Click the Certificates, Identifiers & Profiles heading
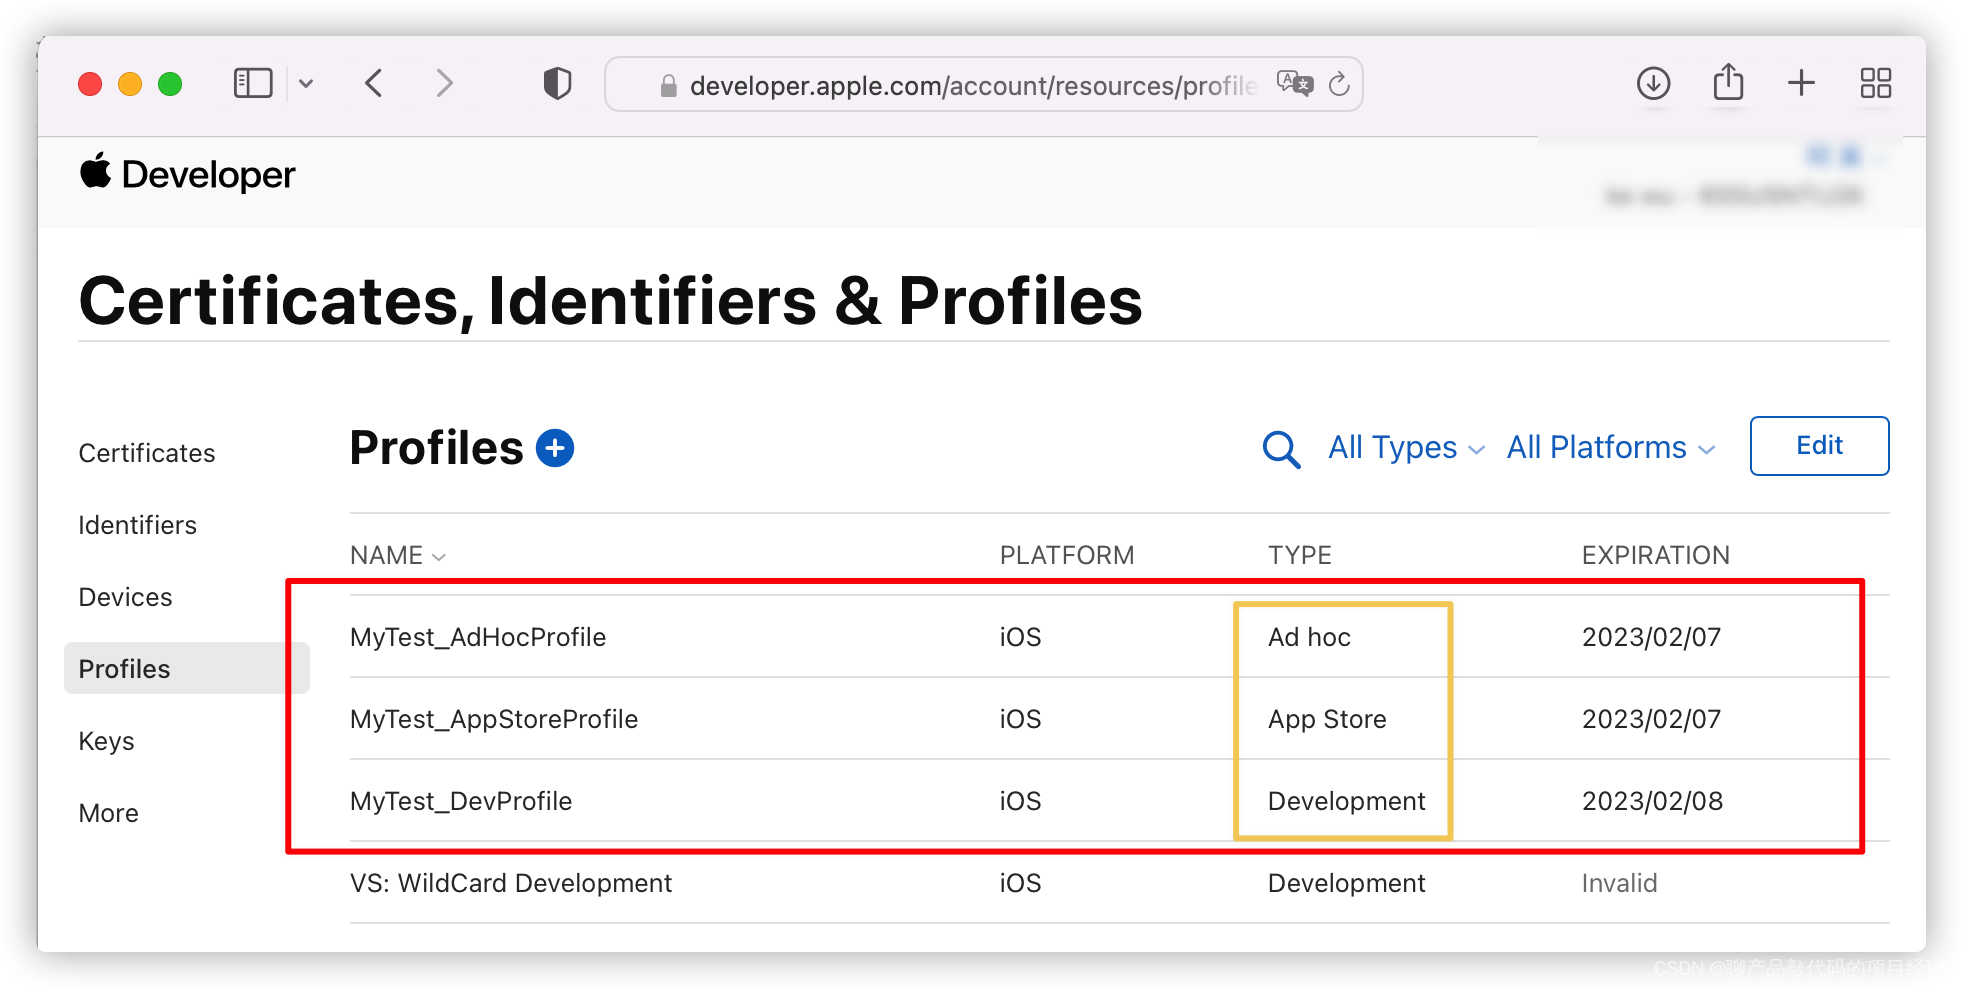The image size is (1962, 988). tap(611, 301)
